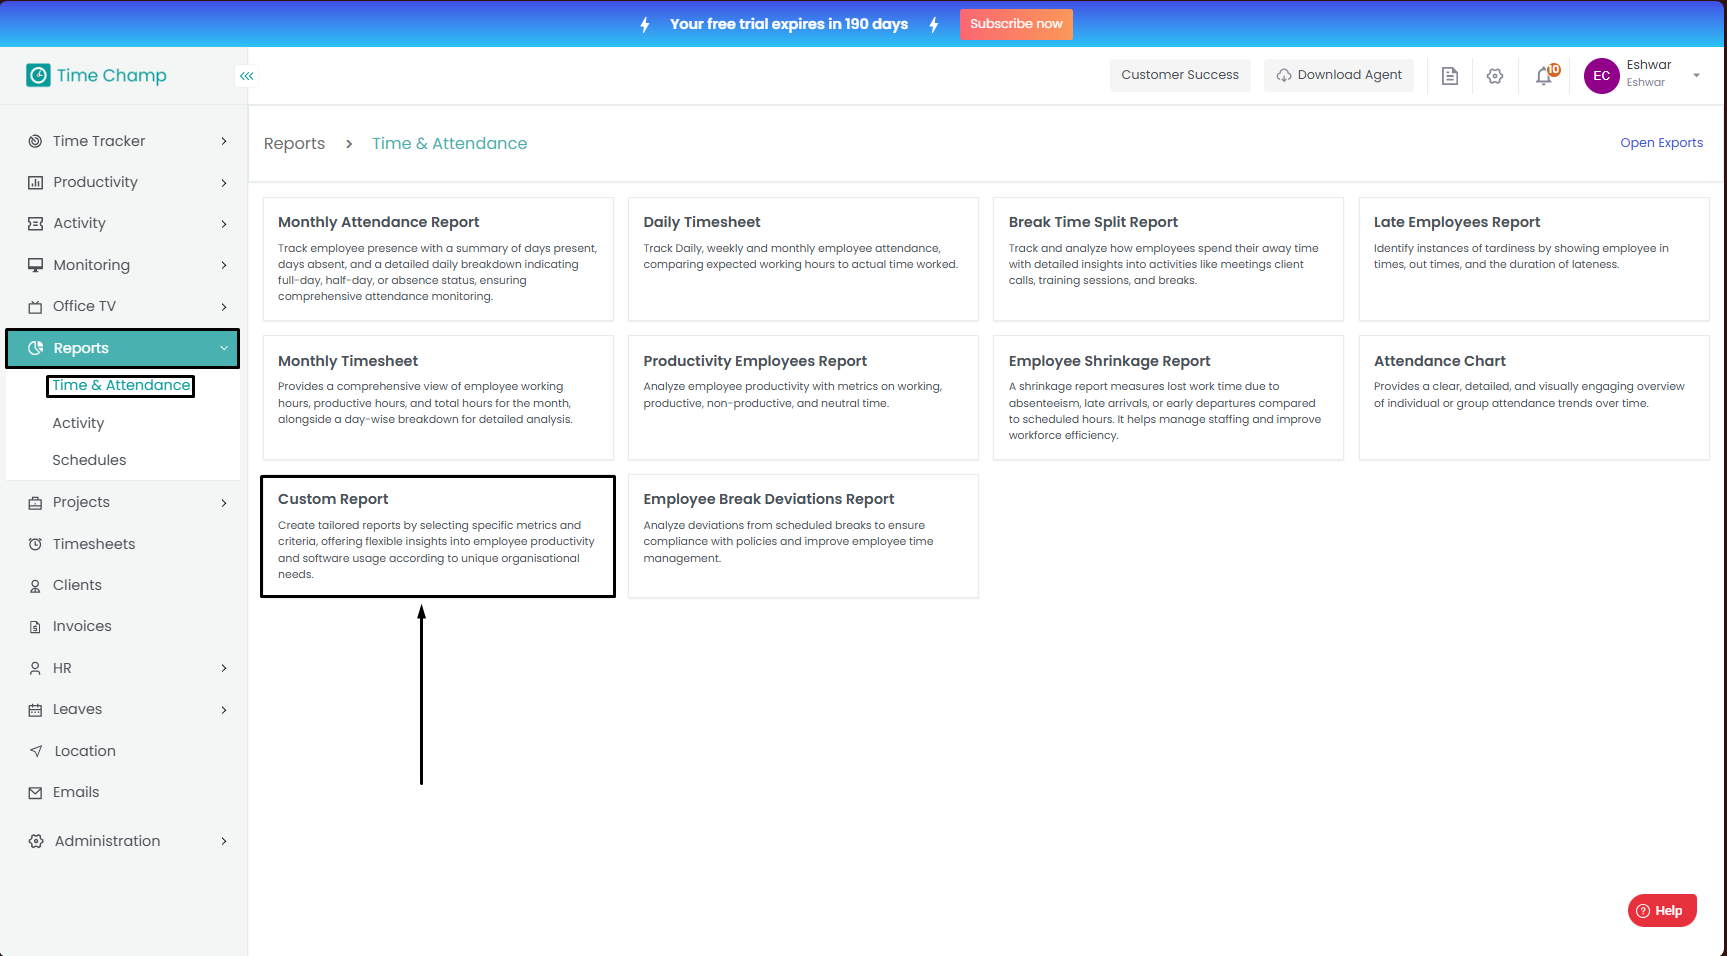Click the Projects briefcase icon
This screenshot has width=1727, height=956.
tap(35, 503)
